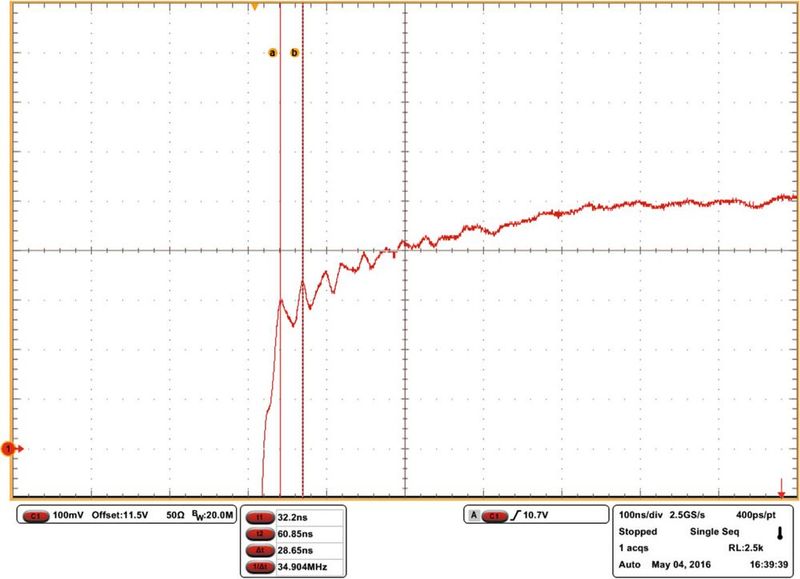Click the thermometer icon in acquisition panel

click(780, 533)
